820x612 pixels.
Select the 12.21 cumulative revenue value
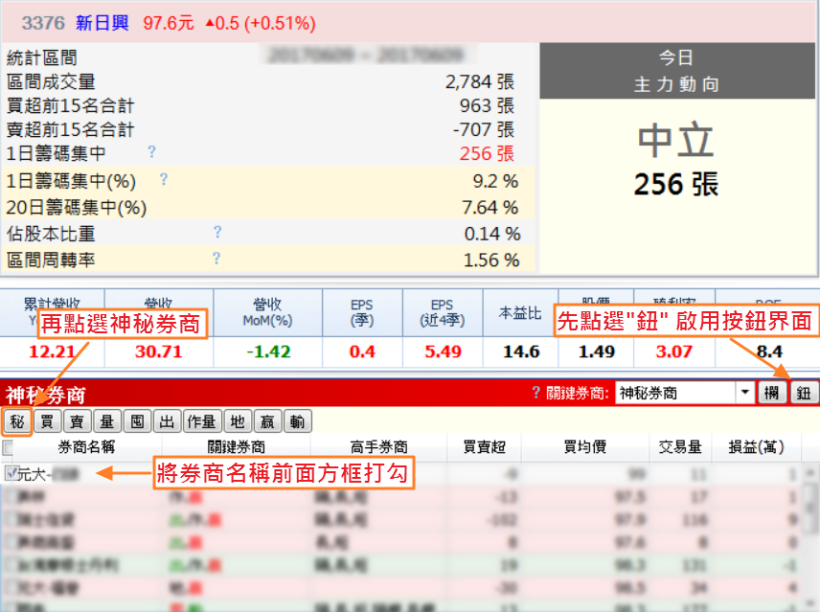tap(52, 352)
